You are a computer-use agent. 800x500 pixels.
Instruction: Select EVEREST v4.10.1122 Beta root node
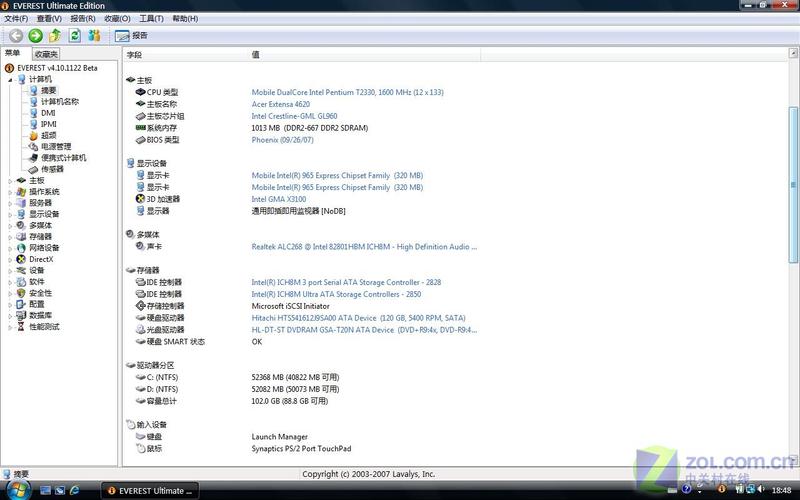pos(57,68)
